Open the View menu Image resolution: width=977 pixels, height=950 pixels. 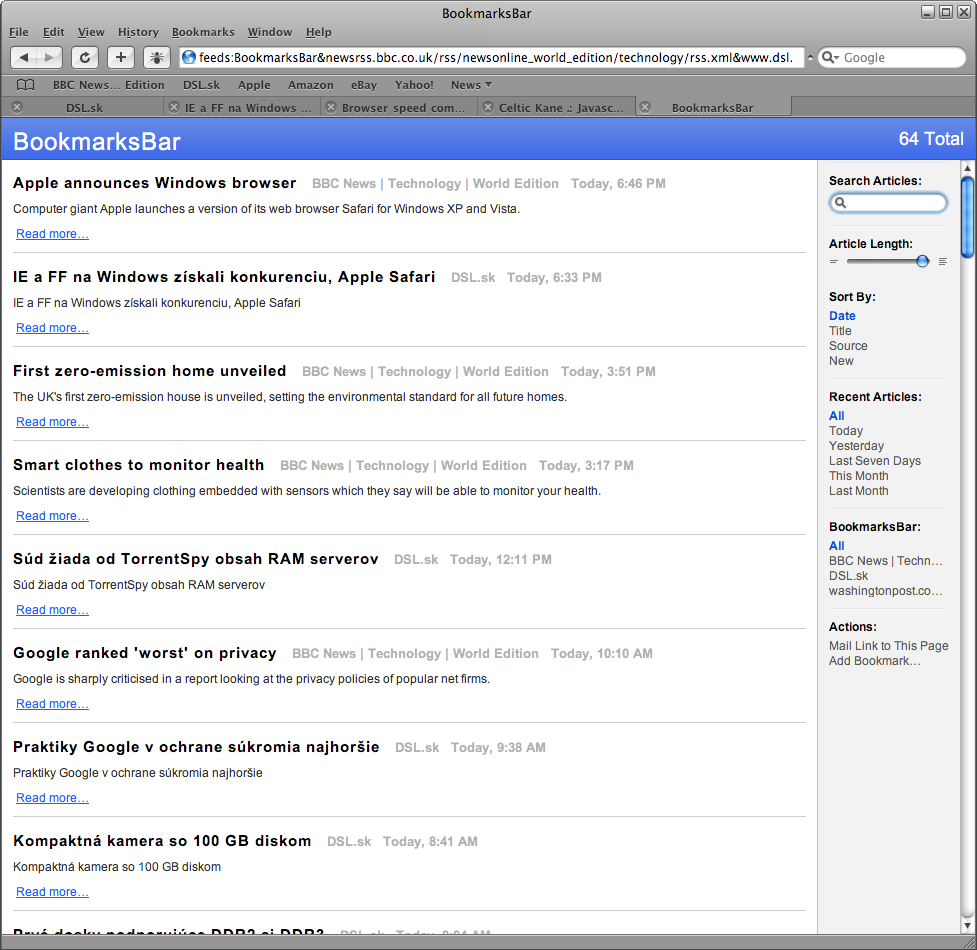click(91, 32)
